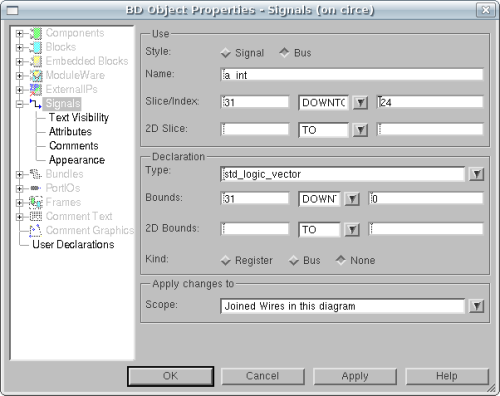500x396 pixels.
Task: Click the Bounds DOWNTO direction box
Action: [x=319, y=199]
